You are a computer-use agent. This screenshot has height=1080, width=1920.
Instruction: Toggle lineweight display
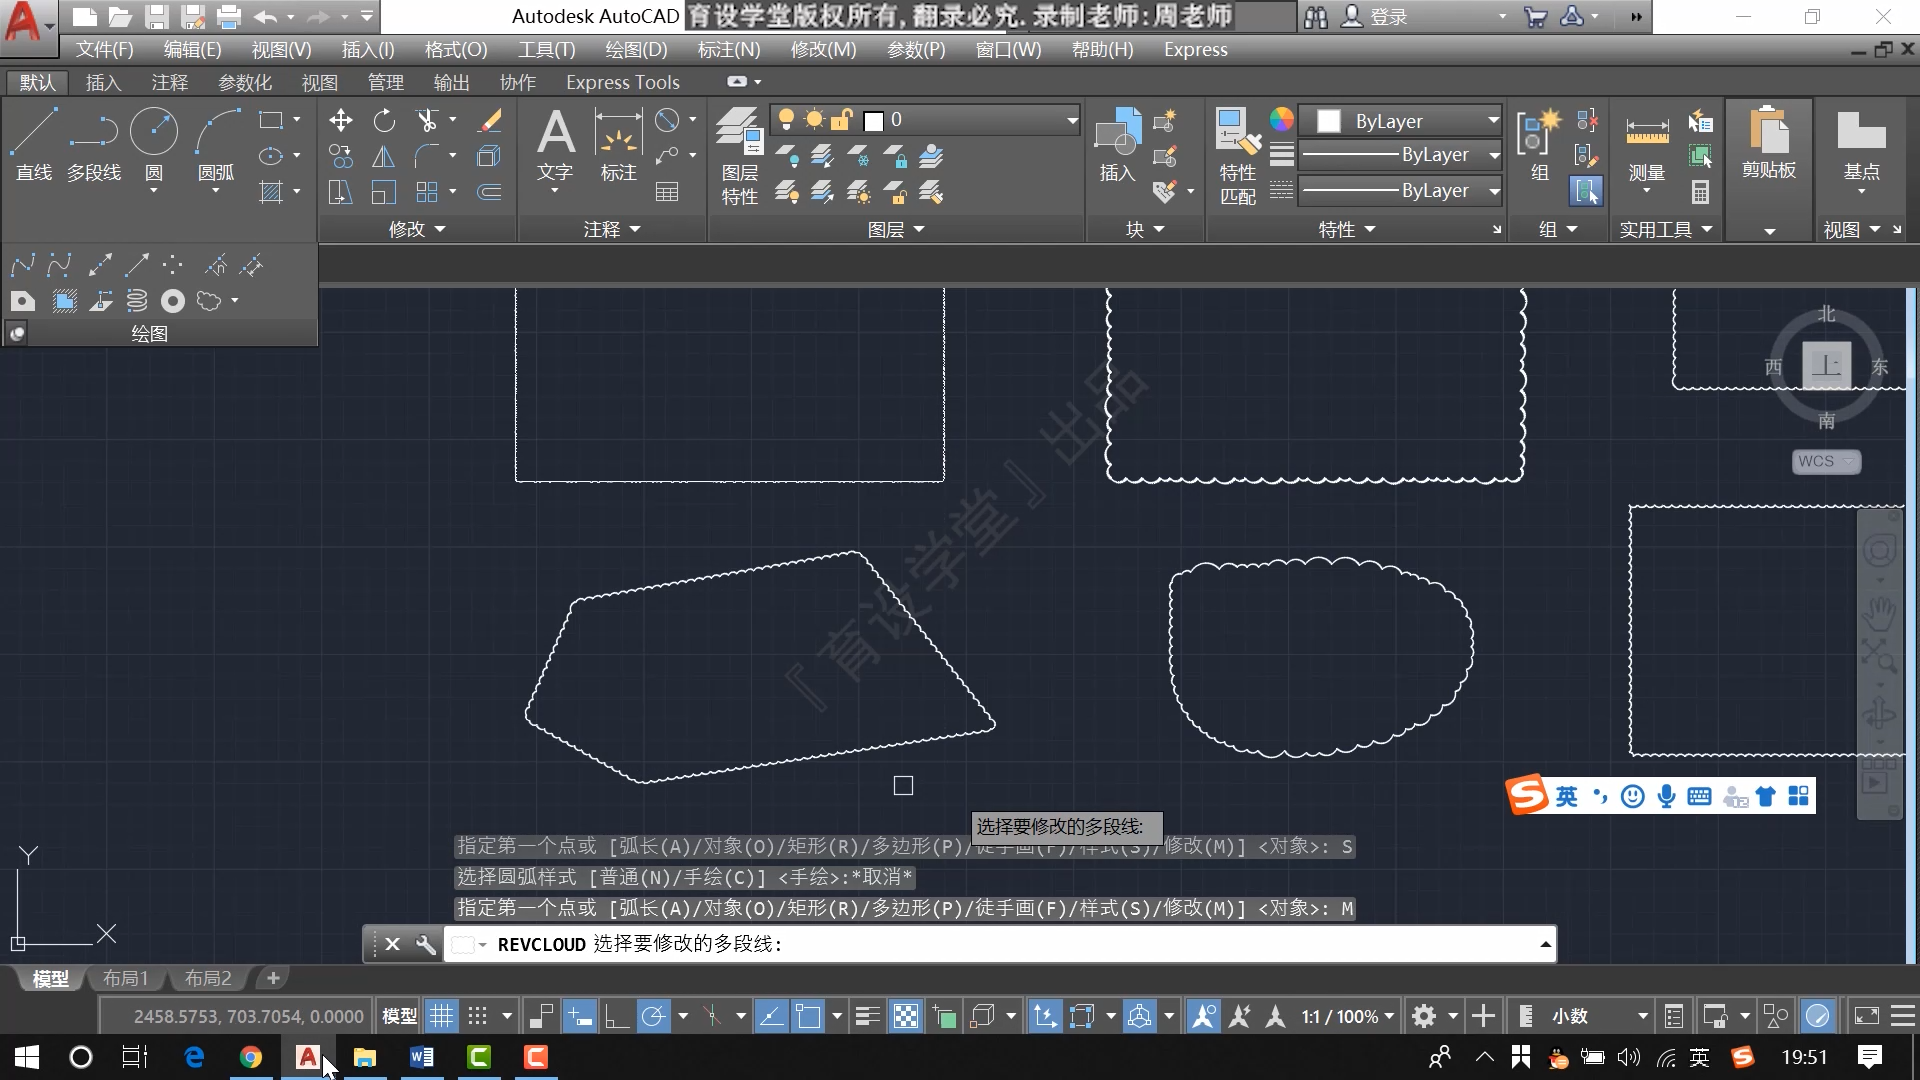point(868,1017)
